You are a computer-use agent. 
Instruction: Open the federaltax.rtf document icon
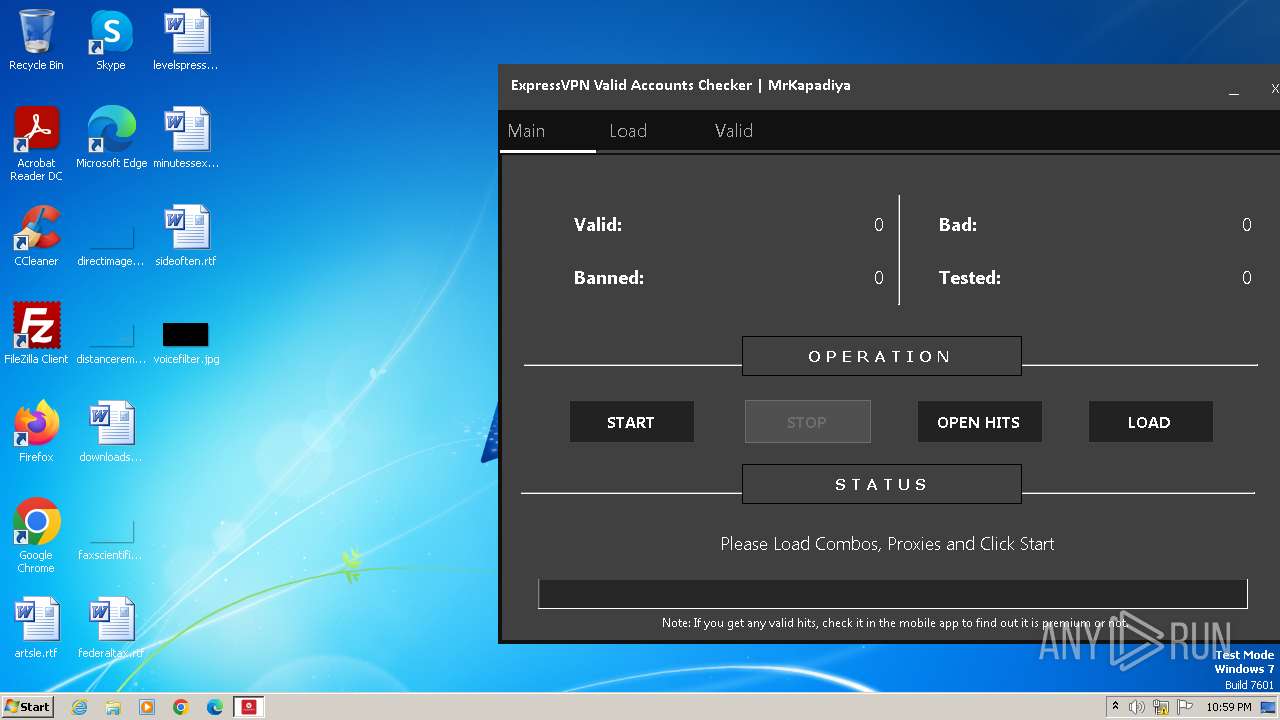[110, 628]
